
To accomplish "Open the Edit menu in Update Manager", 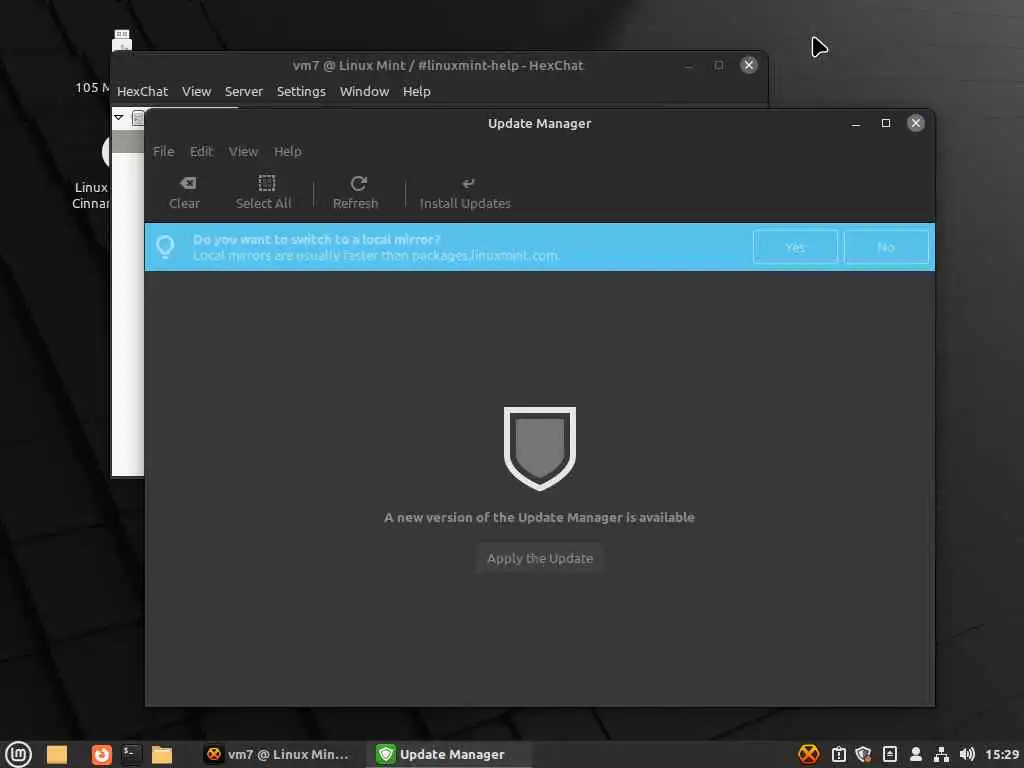I will 201,152.
